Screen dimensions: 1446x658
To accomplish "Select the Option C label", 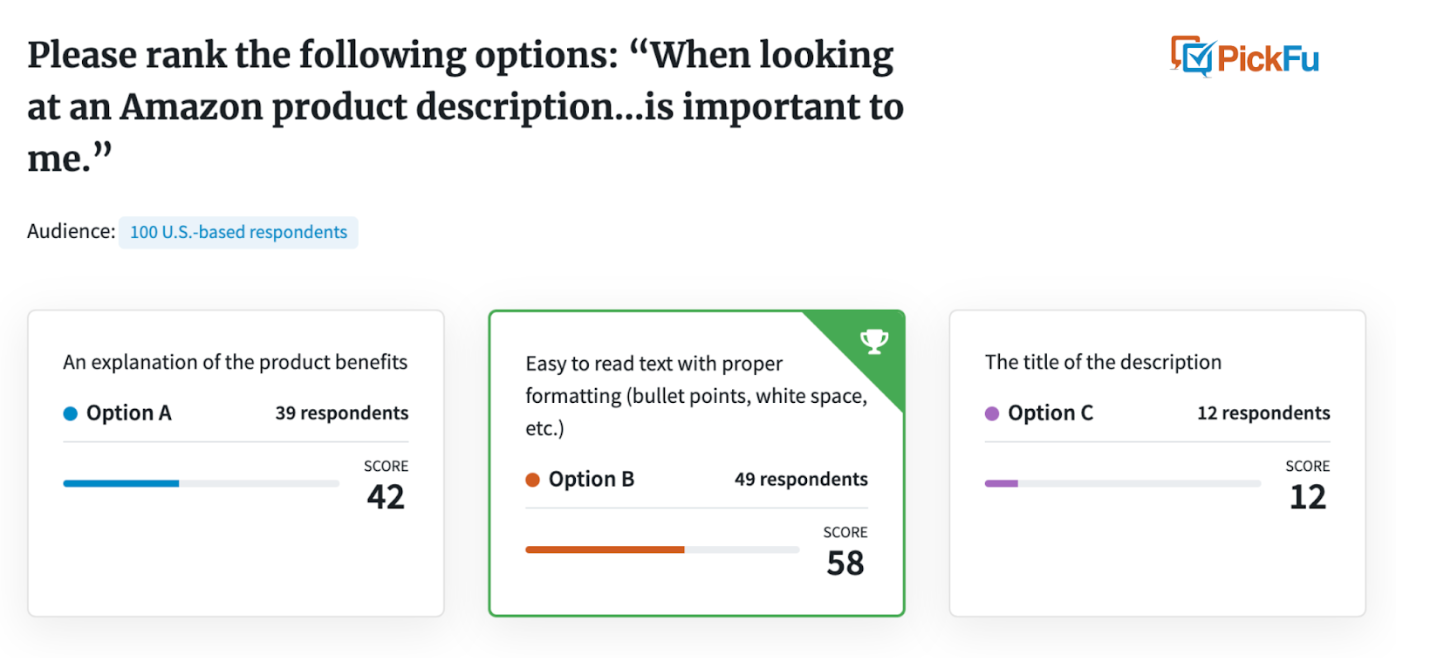I will (x=1050, y=413).
